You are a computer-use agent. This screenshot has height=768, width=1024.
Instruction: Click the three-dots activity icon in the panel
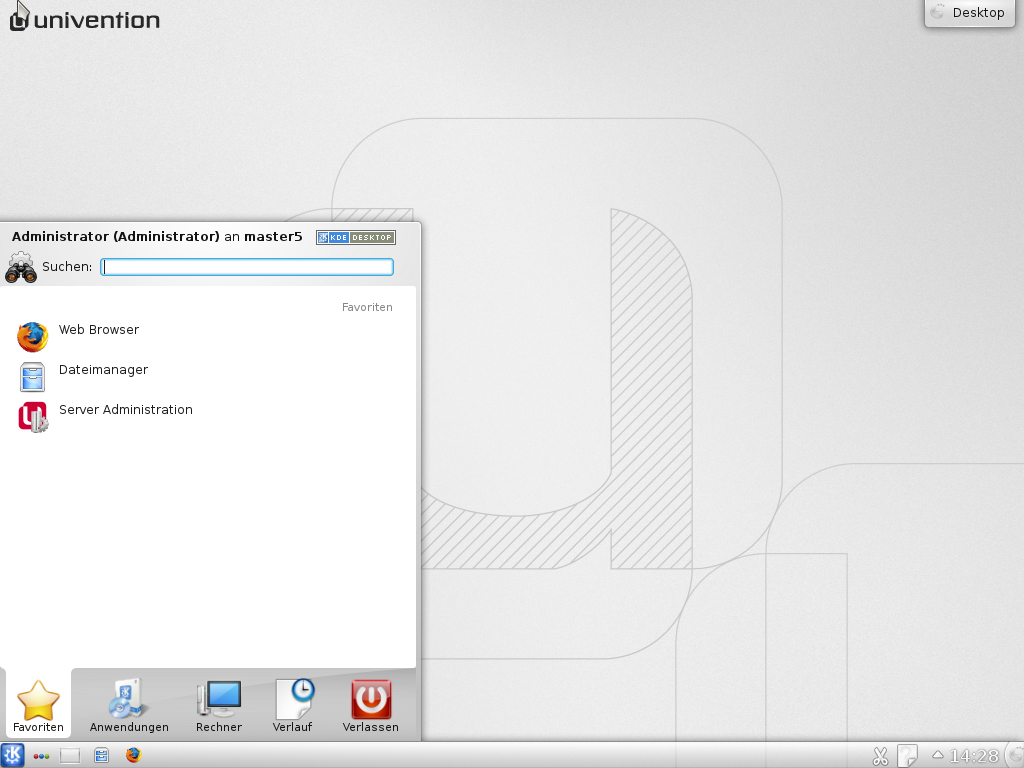point(41,756)
